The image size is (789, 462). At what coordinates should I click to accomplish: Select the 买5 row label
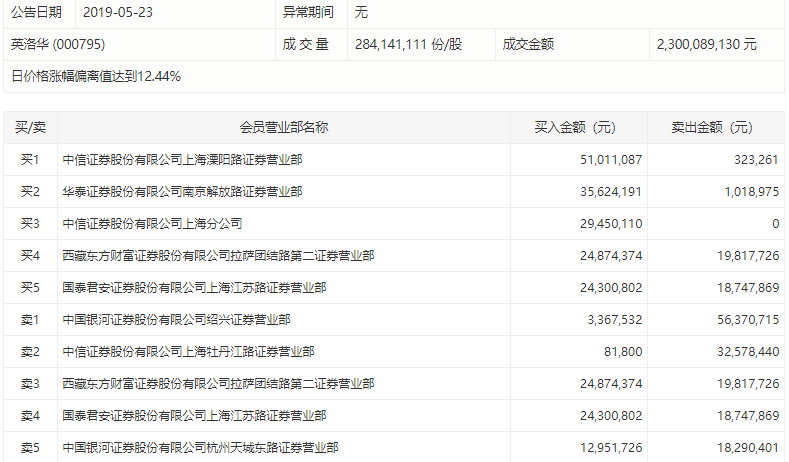coord(30,287)
